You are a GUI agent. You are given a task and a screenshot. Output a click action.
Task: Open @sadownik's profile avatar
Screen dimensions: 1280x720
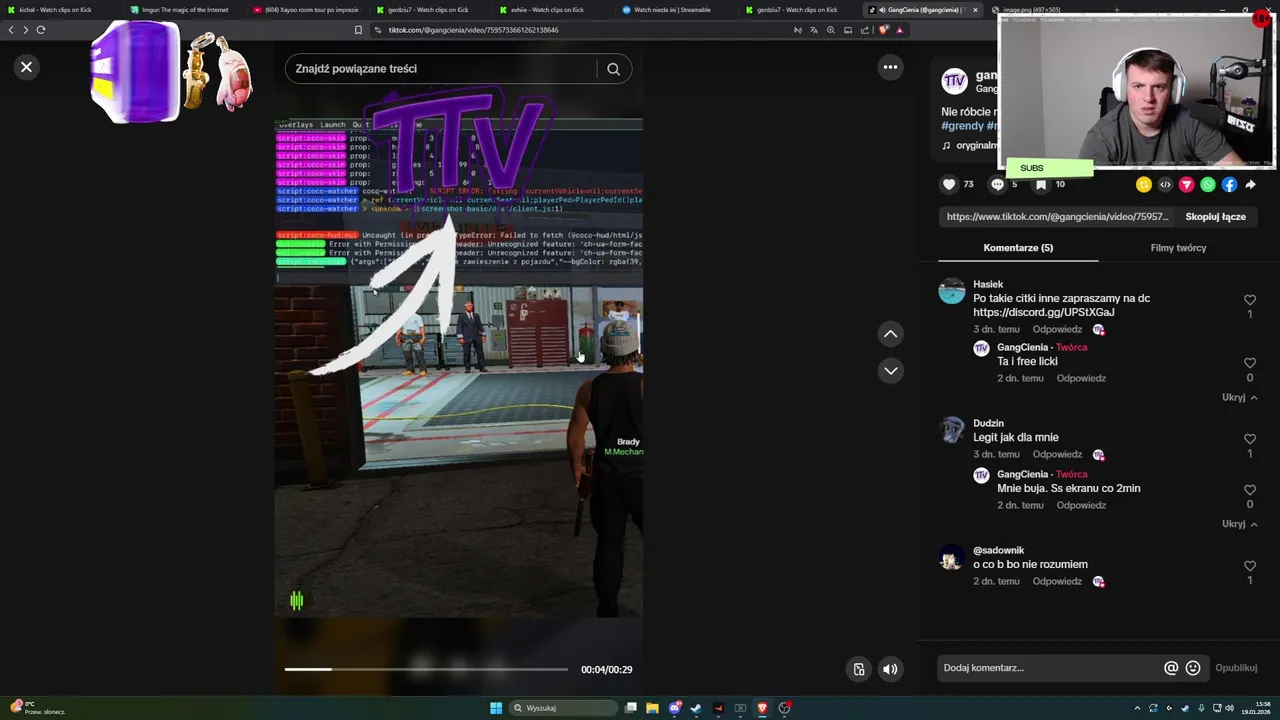952,557
